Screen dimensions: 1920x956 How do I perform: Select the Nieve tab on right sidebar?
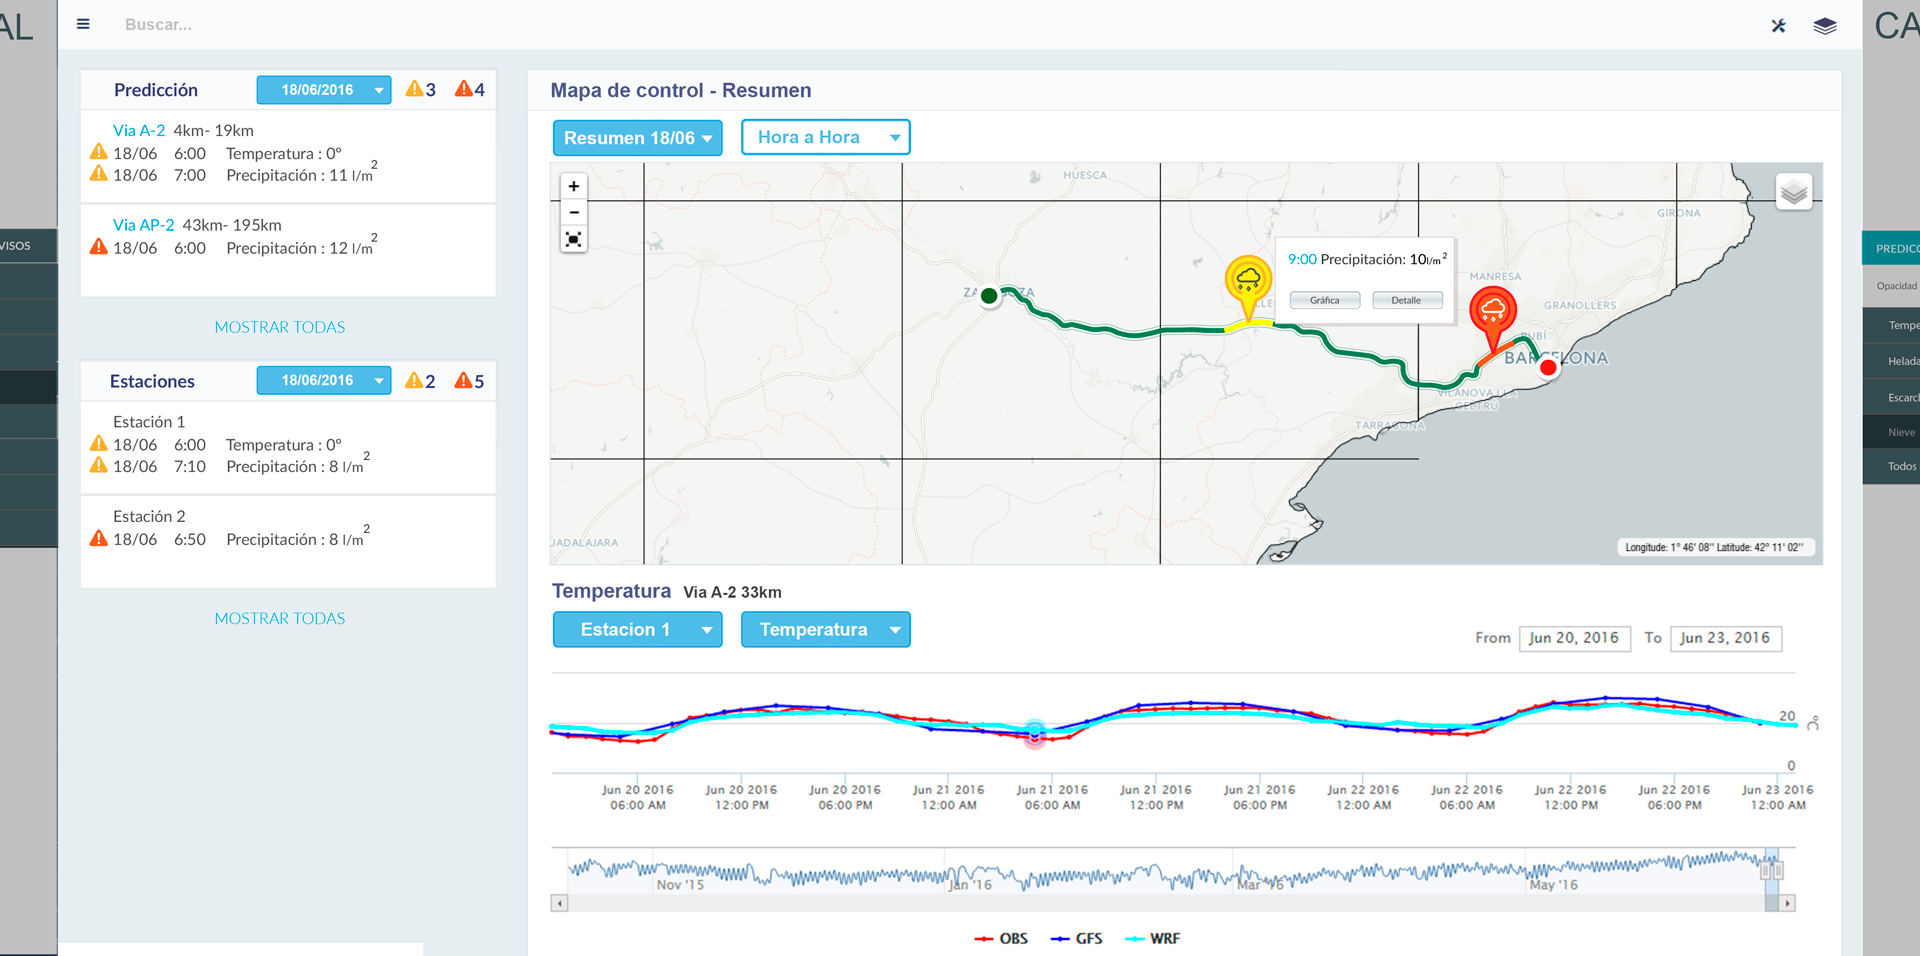pos(1899,432)
